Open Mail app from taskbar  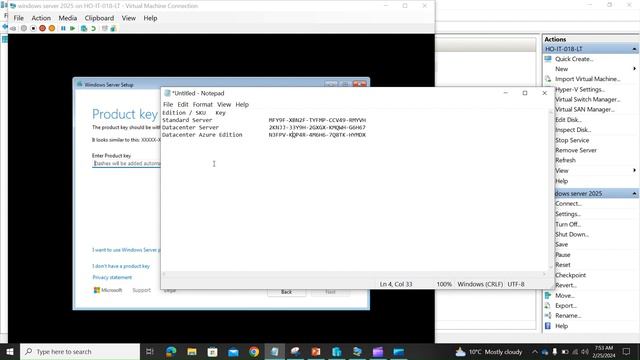(x=233, y=351)
